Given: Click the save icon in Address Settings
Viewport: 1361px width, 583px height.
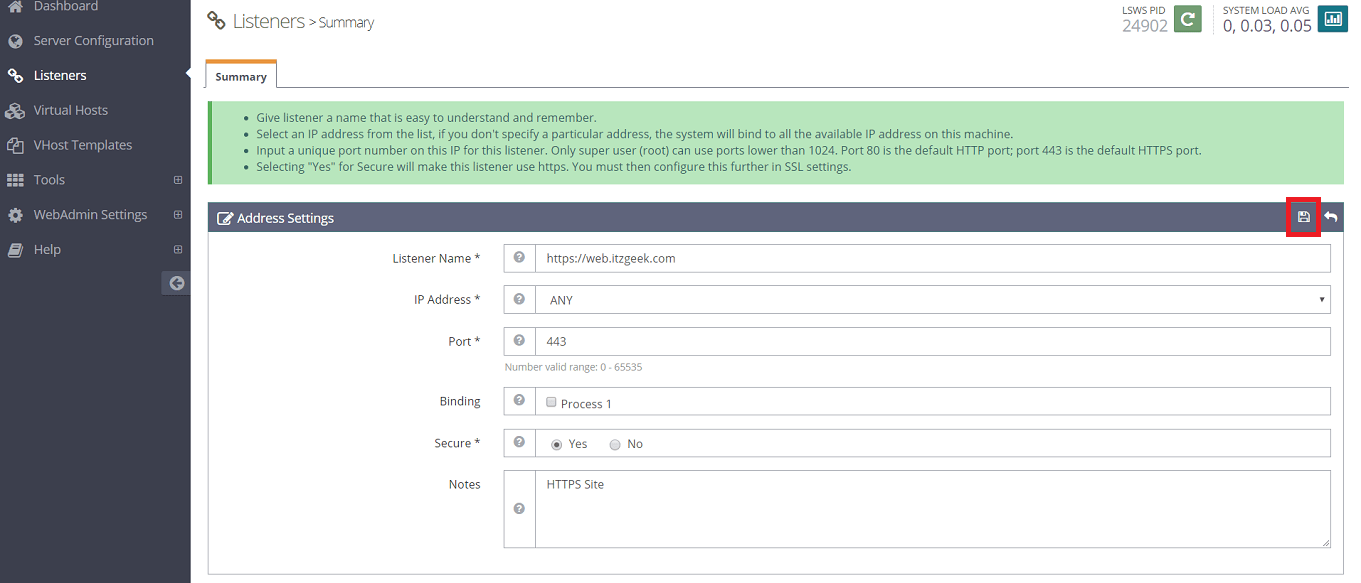Looking at the screenshot, I should (1303, 217).
